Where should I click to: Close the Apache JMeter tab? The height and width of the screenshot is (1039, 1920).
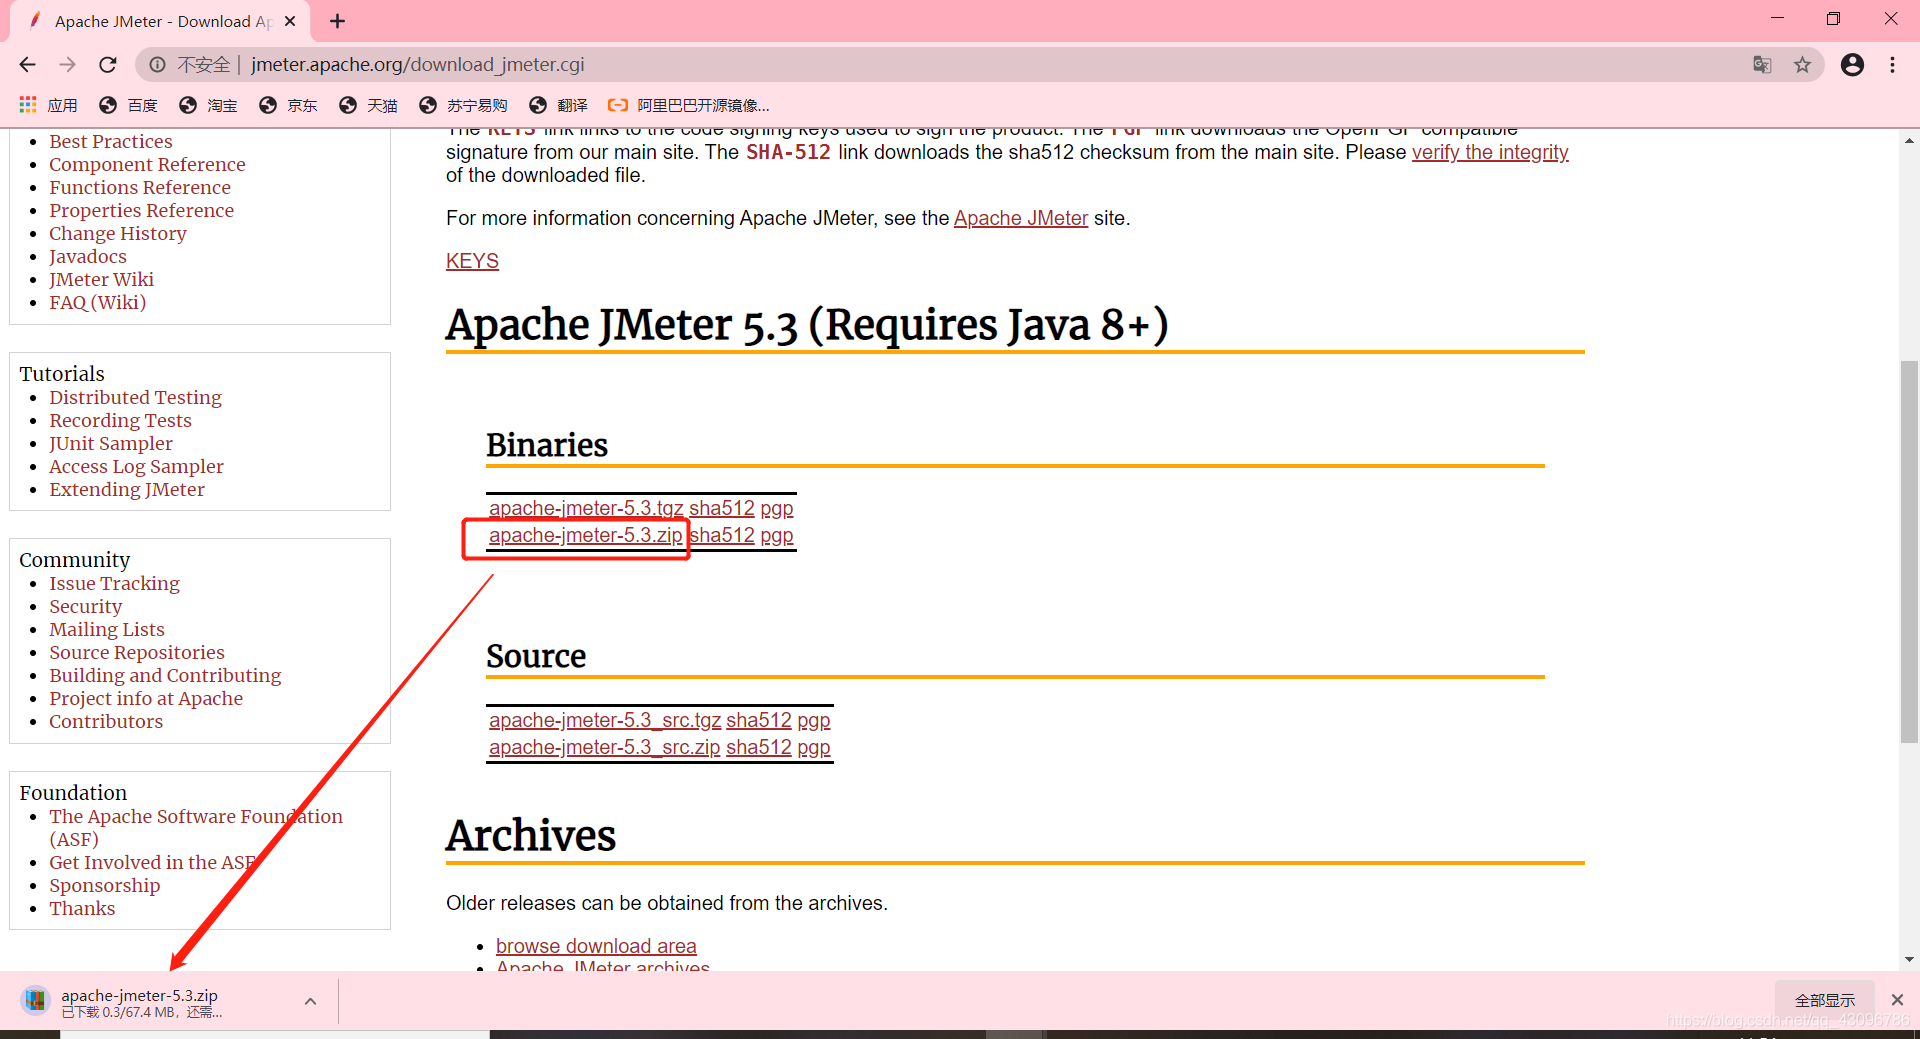[290, 21]
